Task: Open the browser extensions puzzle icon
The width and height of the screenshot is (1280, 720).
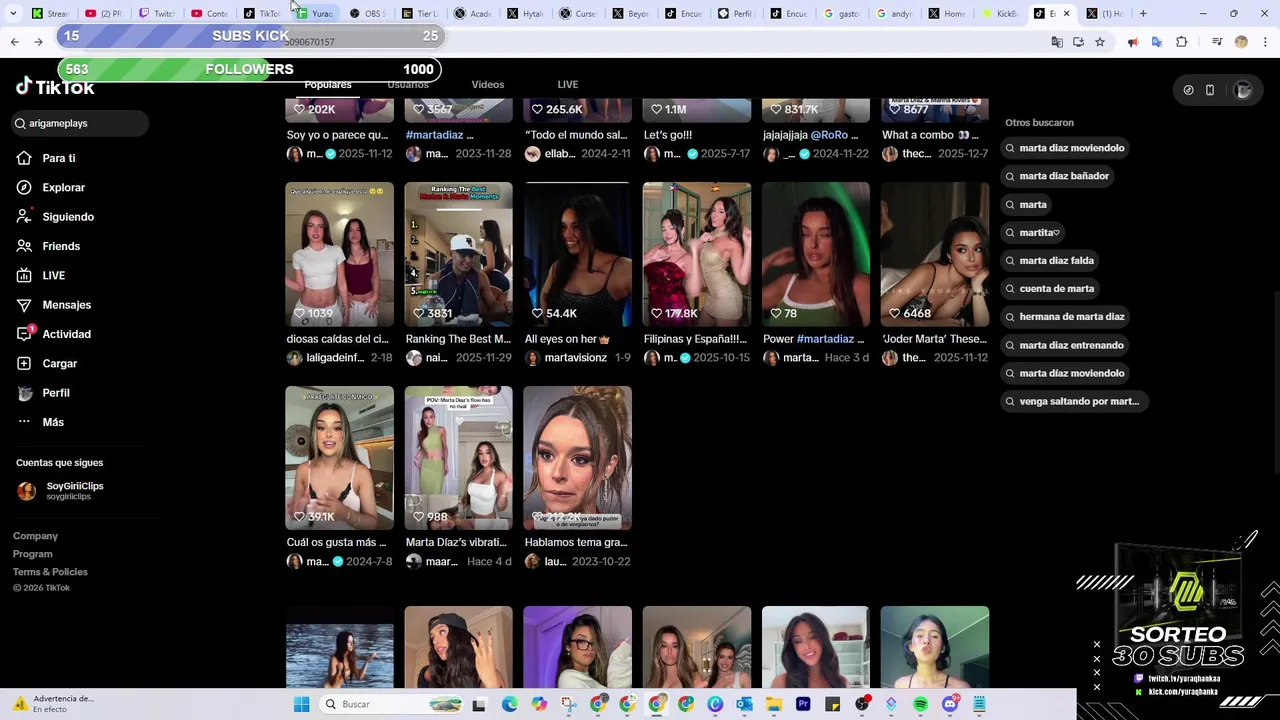Action: (x=1181, y=42)
